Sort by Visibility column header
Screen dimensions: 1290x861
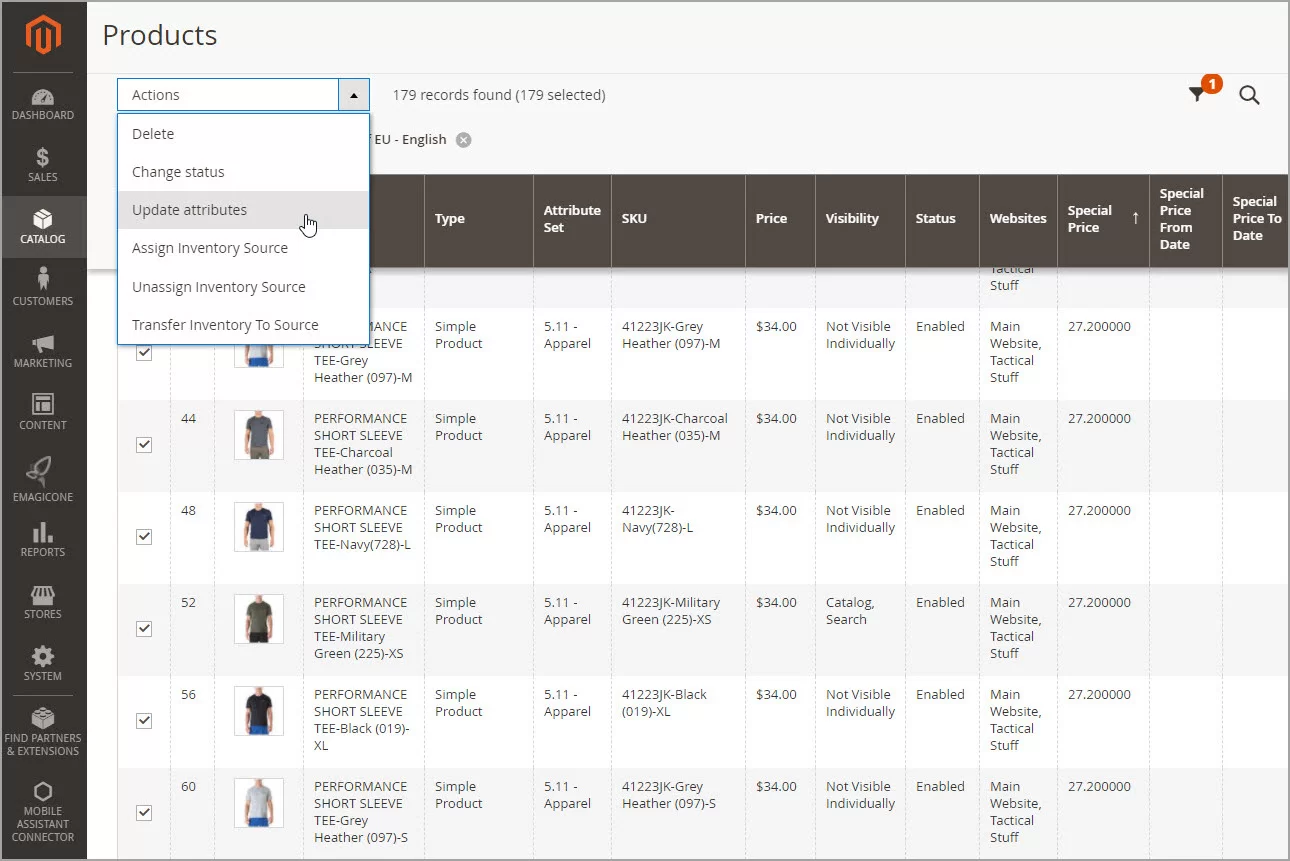pos(860,219)
